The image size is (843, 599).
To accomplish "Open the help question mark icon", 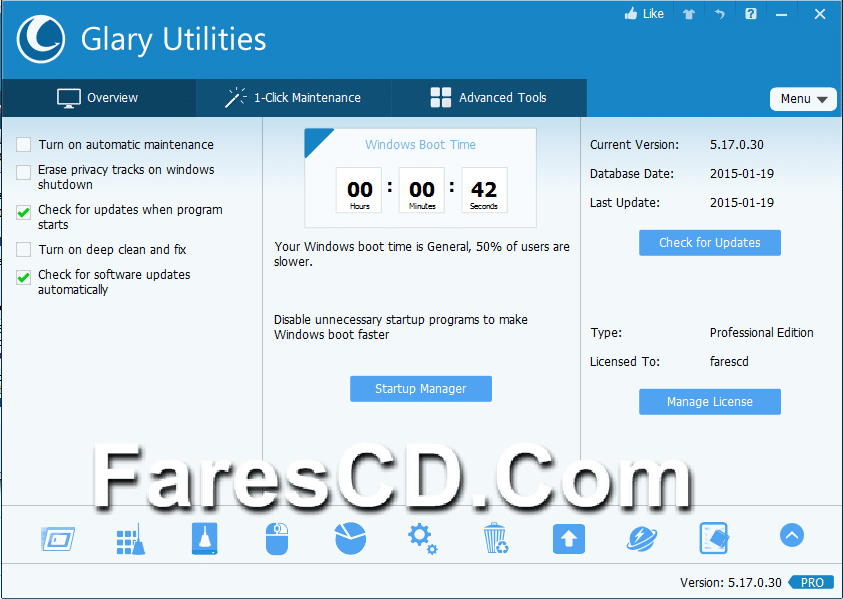I will click(x=751, y=14).
